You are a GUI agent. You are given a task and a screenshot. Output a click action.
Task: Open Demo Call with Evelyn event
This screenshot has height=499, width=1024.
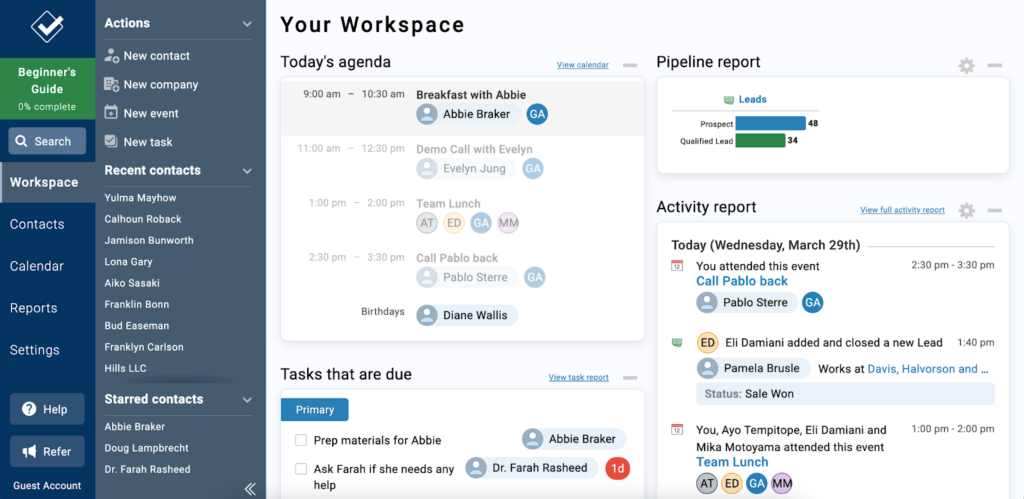pos(474,149)
